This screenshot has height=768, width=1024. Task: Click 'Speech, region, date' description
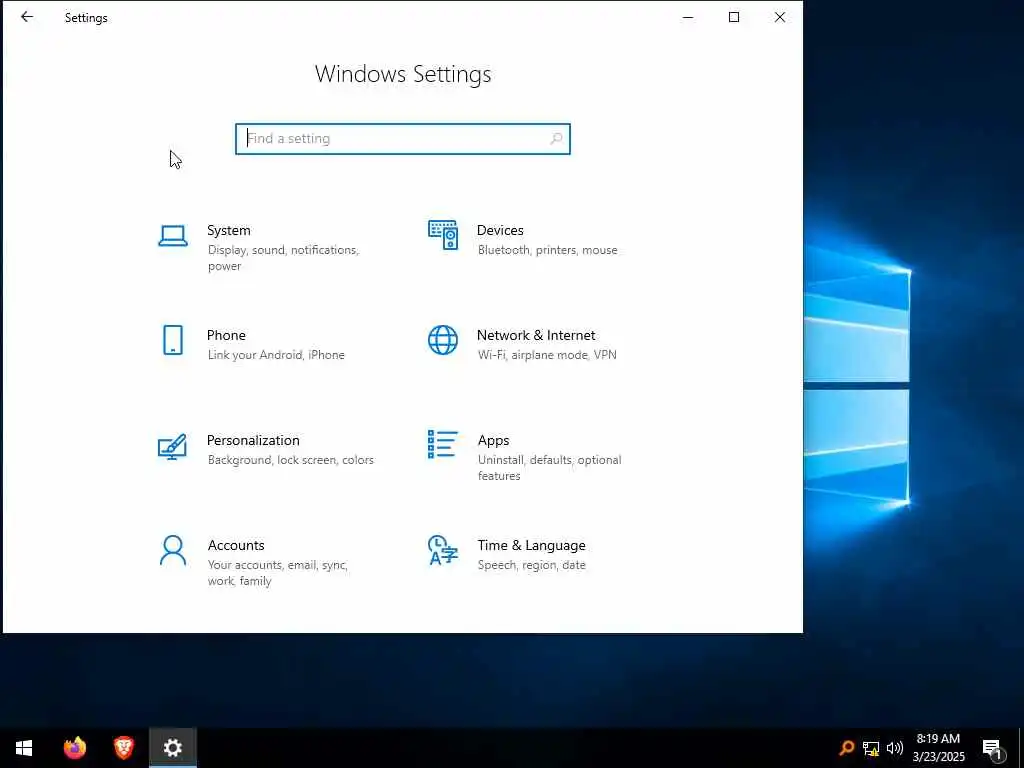tap(532, 565)
